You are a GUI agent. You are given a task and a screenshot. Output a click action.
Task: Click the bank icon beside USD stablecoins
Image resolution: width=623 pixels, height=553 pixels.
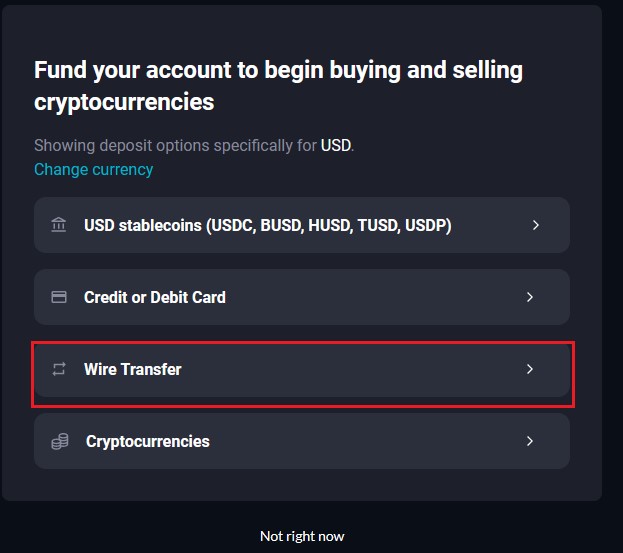[x=59, y=225]
